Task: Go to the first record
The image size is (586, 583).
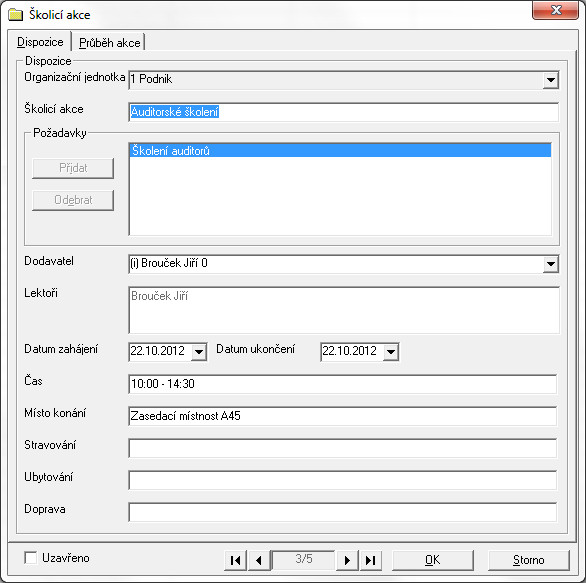Action: [x=235, y=560]
